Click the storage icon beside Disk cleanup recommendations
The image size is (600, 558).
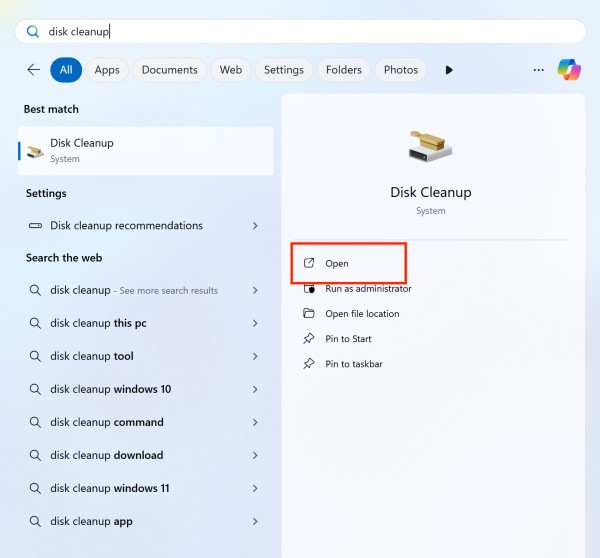click(35, 225)
